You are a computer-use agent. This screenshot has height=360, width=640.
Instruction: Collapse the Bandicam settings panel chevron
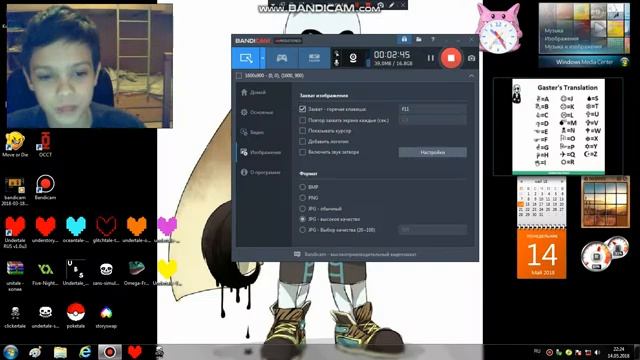pos(471,76)
